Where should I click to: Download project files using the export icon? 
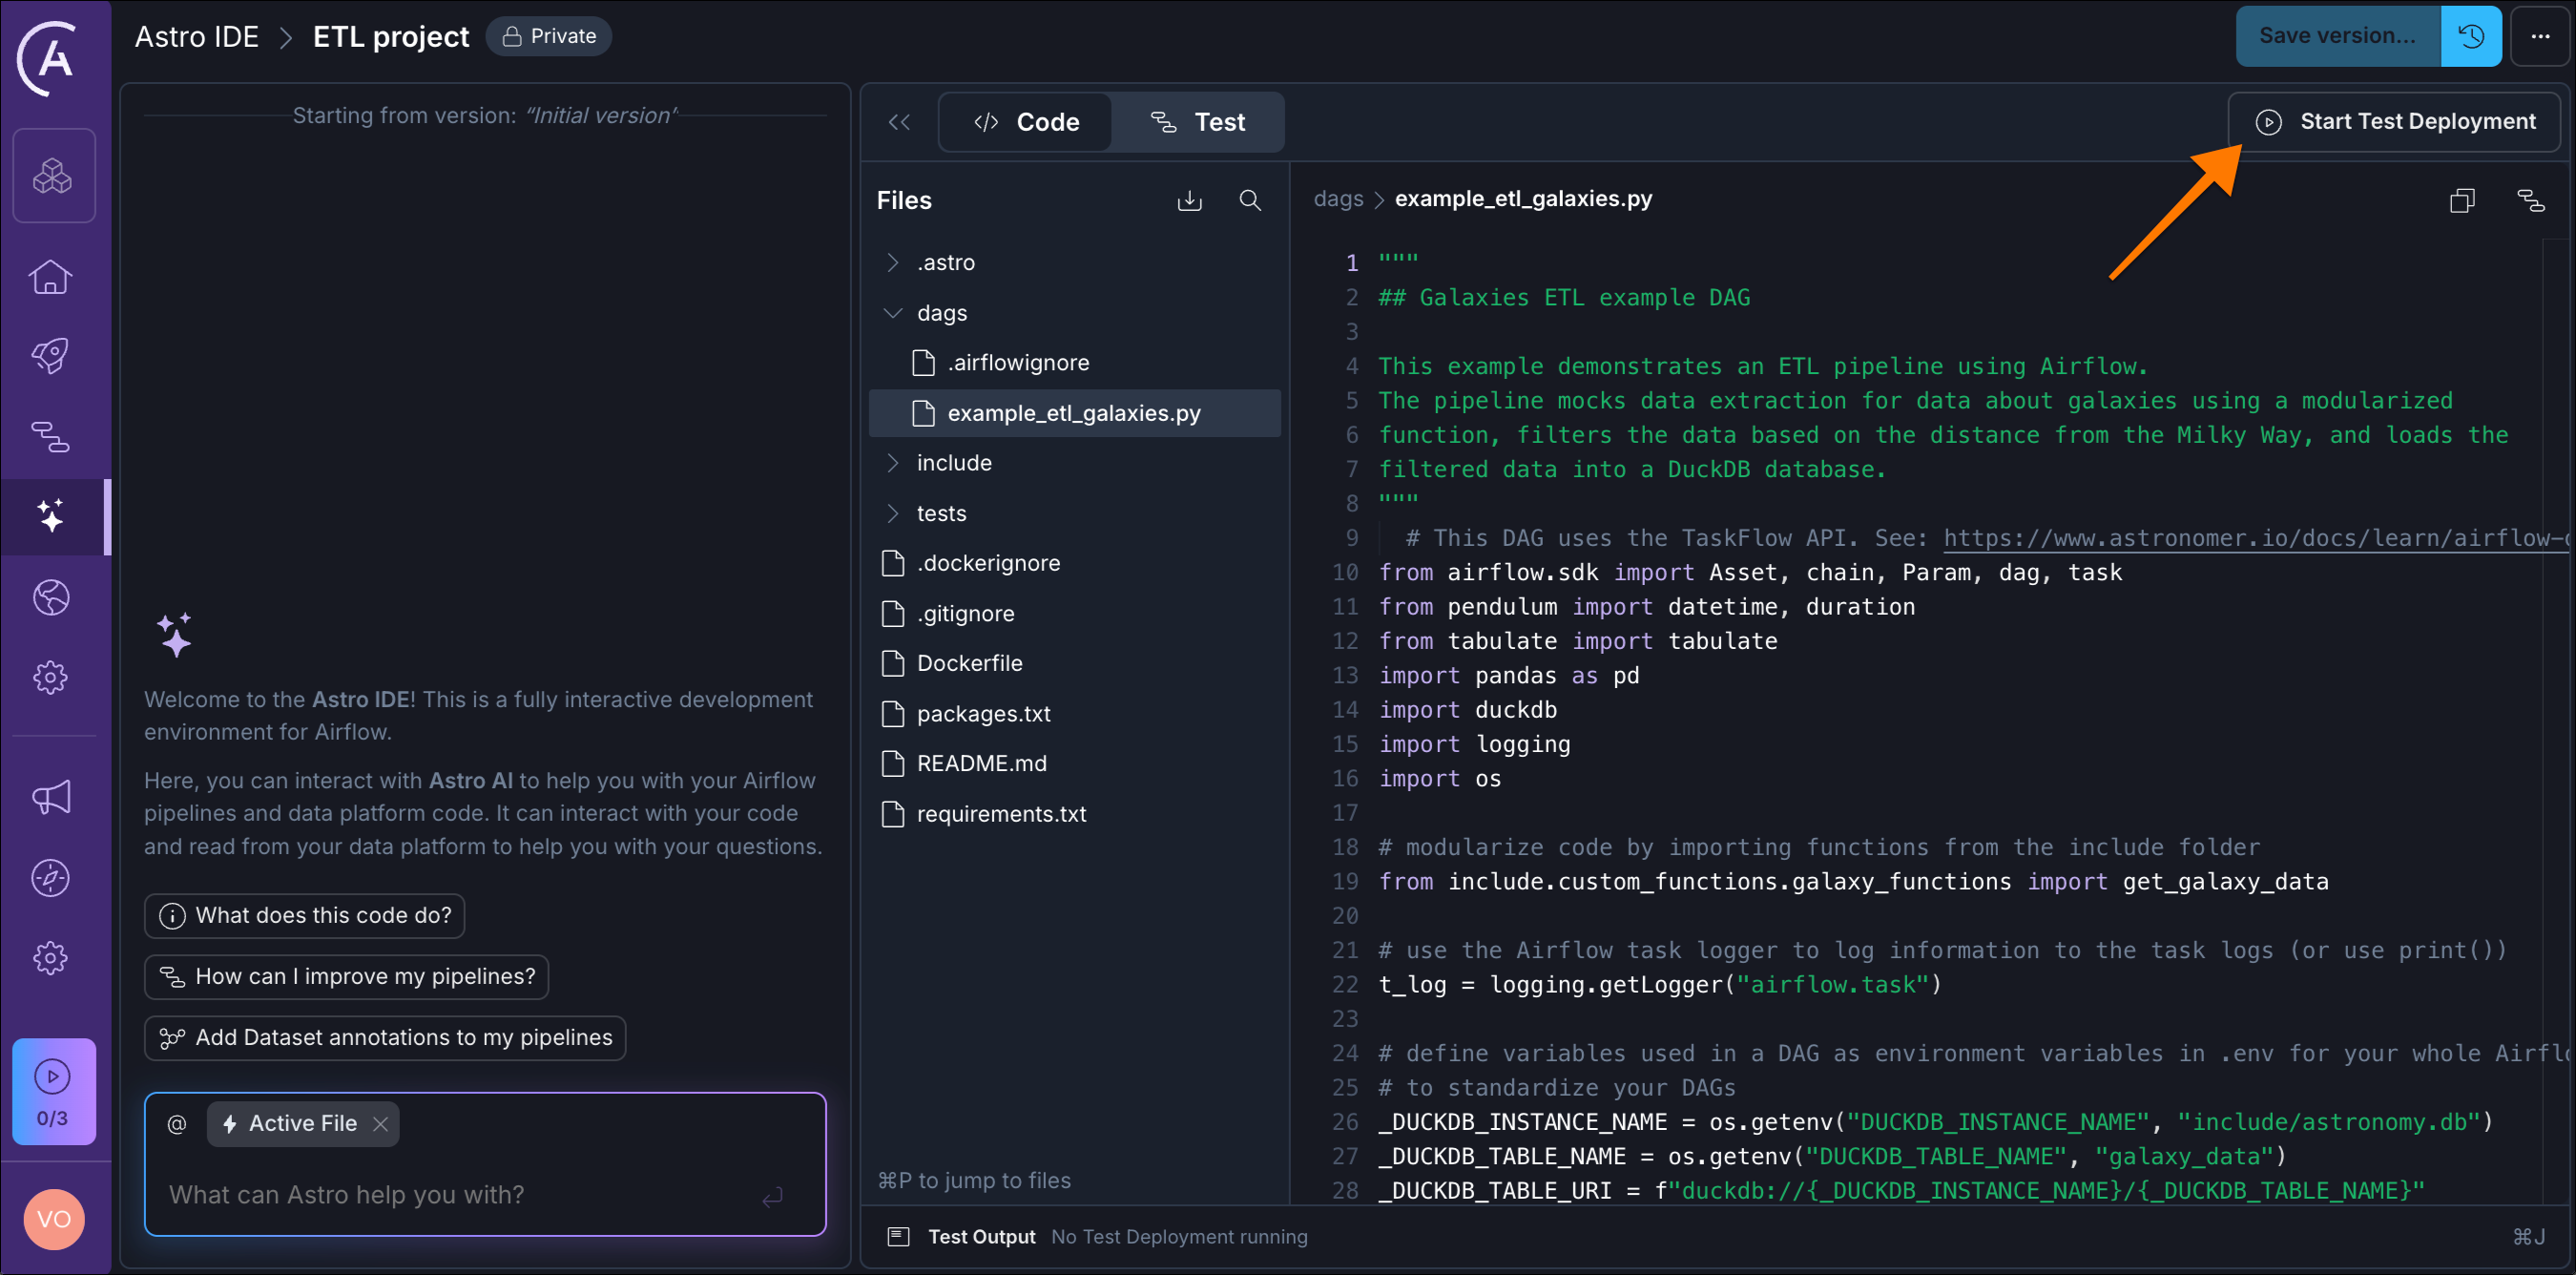tap(1189, 200)
